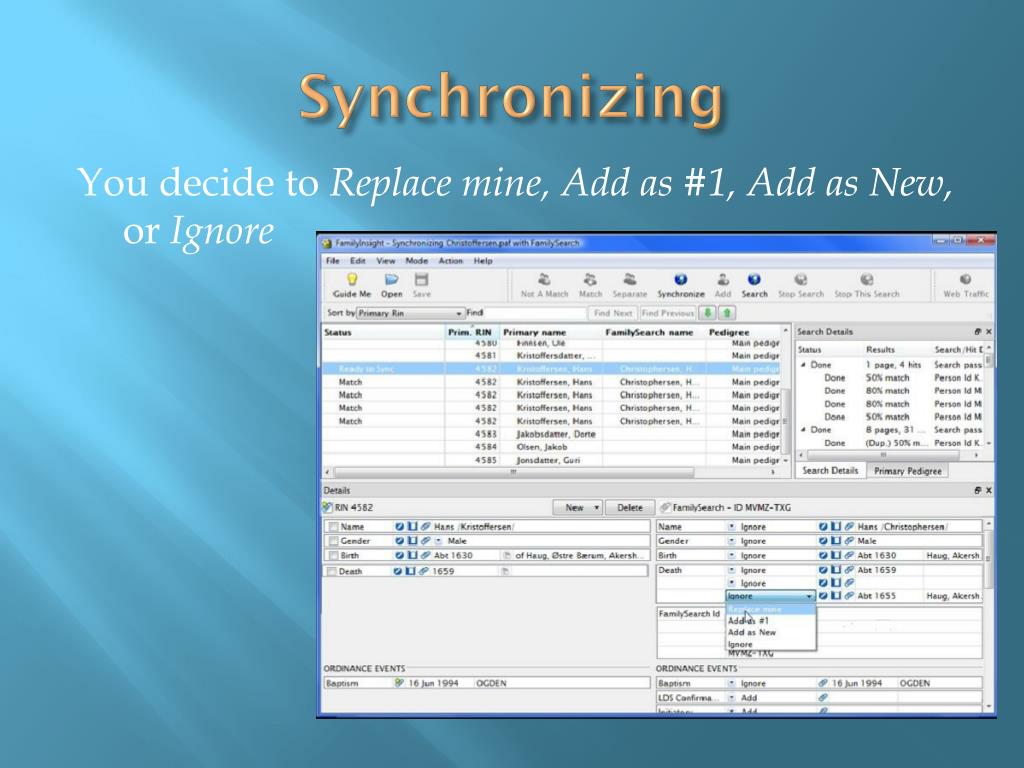Open action dropdown for FamilySearch Baptism row
The height and width of the screenshot is (768, 1024).
point(731,683)
